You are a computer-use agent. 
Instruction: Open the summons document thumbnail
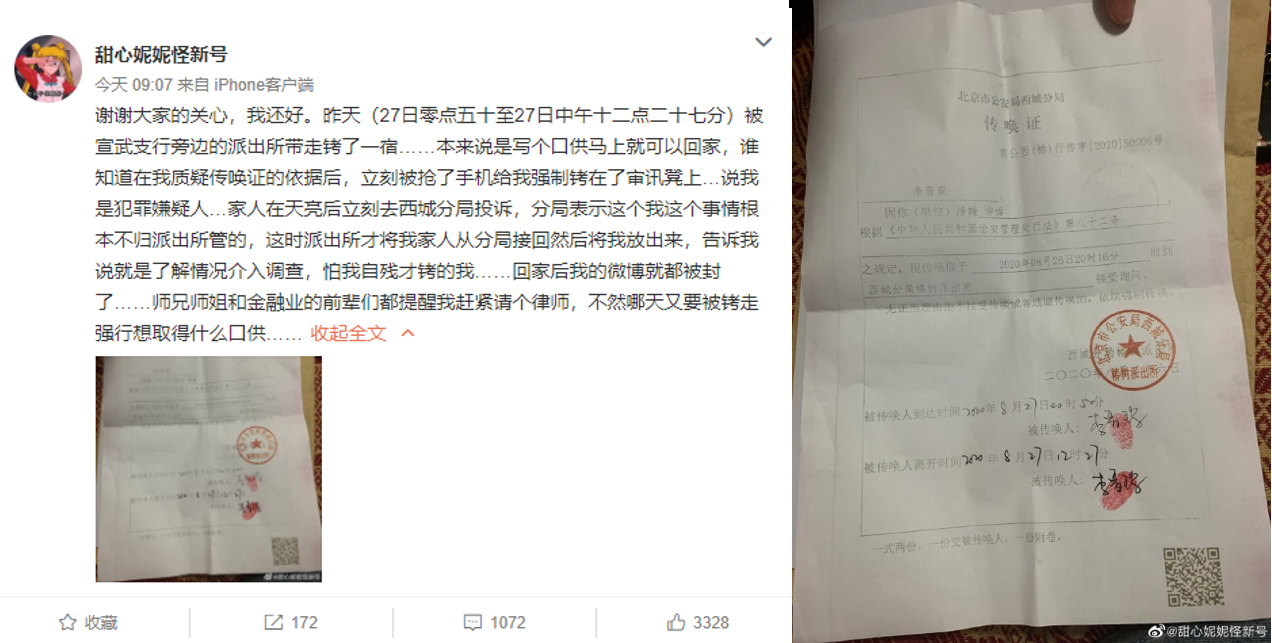(x=209, y=469)
